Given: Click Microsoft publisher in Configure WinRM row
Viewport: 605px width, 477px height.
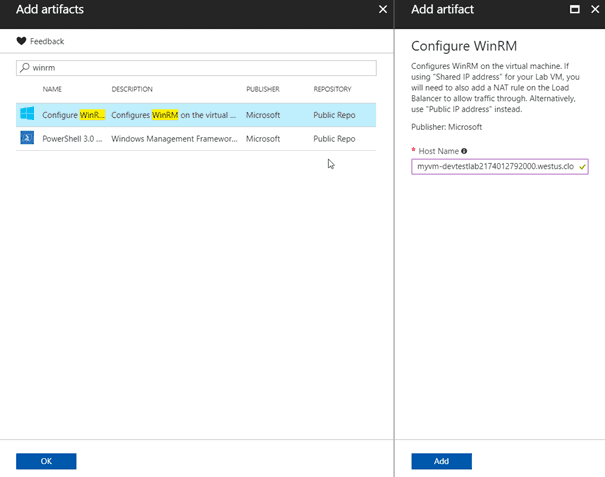Looking at the screenshot, I should tap(263, 115).
